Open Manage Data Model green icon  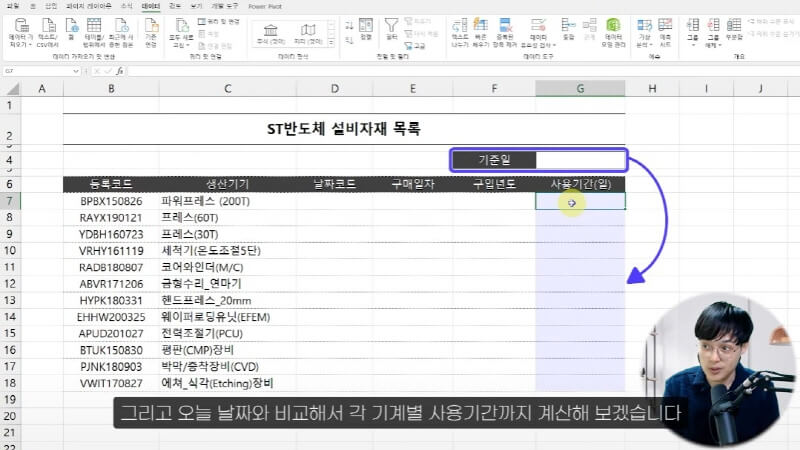click(613, 26)
